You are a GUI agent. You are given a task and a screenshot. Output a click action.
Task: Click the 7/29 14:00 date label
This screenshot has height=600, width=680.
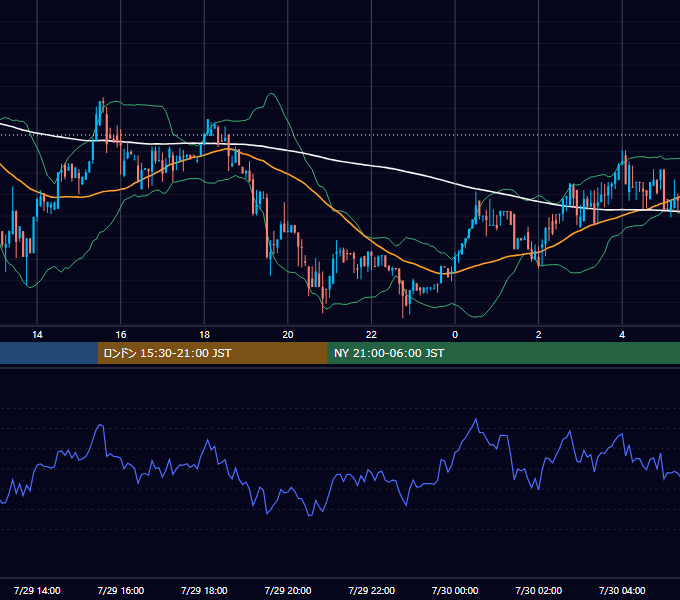tap(37, 590)
